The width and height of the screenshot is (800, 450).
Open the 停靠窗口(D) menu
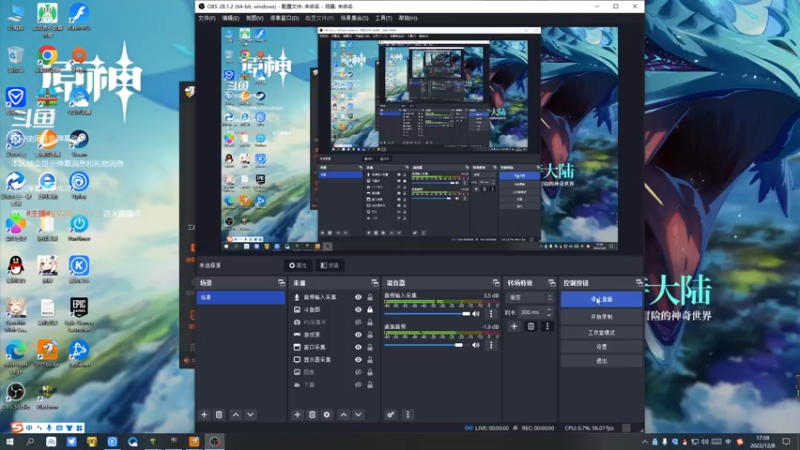click(284, 18)
